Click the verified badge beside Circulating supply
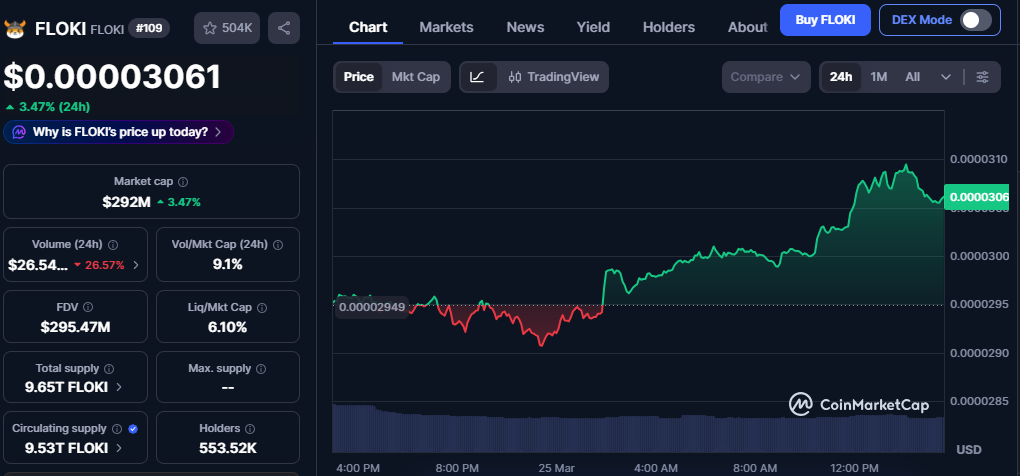This screenshot has height=476, width=1020. pyautogui.click(x=133, y=429)
